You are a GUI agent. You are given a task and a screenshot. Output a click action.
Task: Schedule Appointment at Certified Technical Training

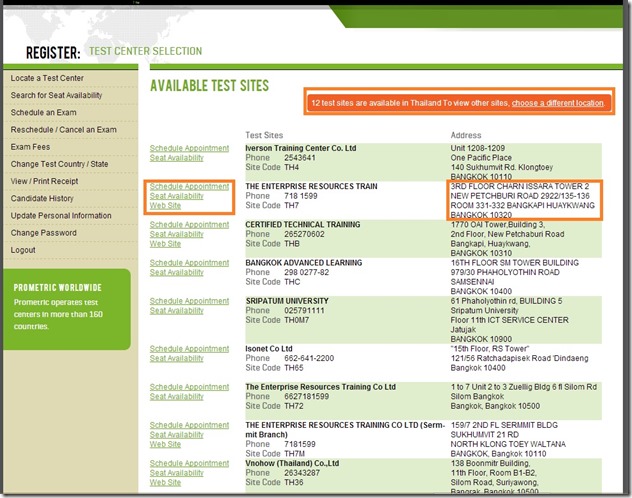189,225
